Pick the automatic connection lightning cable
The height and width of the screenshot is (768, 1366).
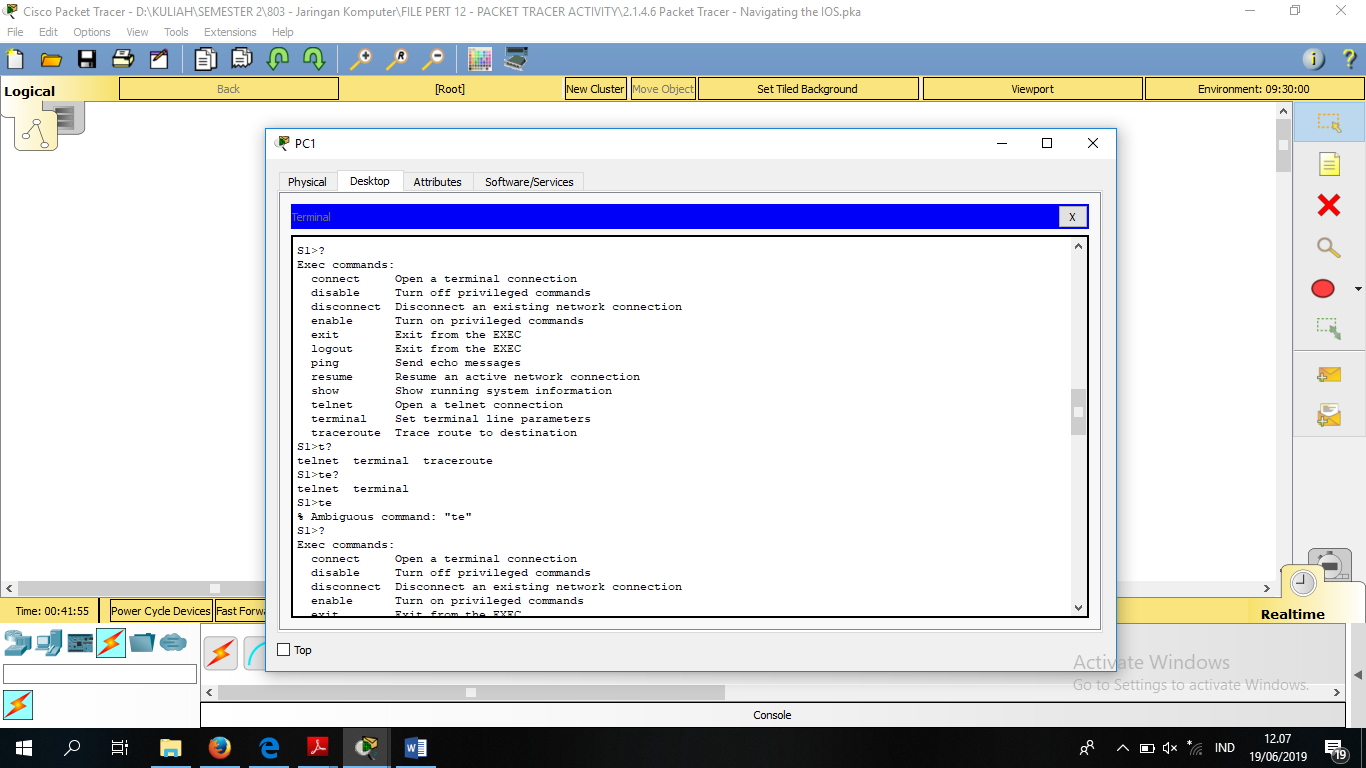221,654
